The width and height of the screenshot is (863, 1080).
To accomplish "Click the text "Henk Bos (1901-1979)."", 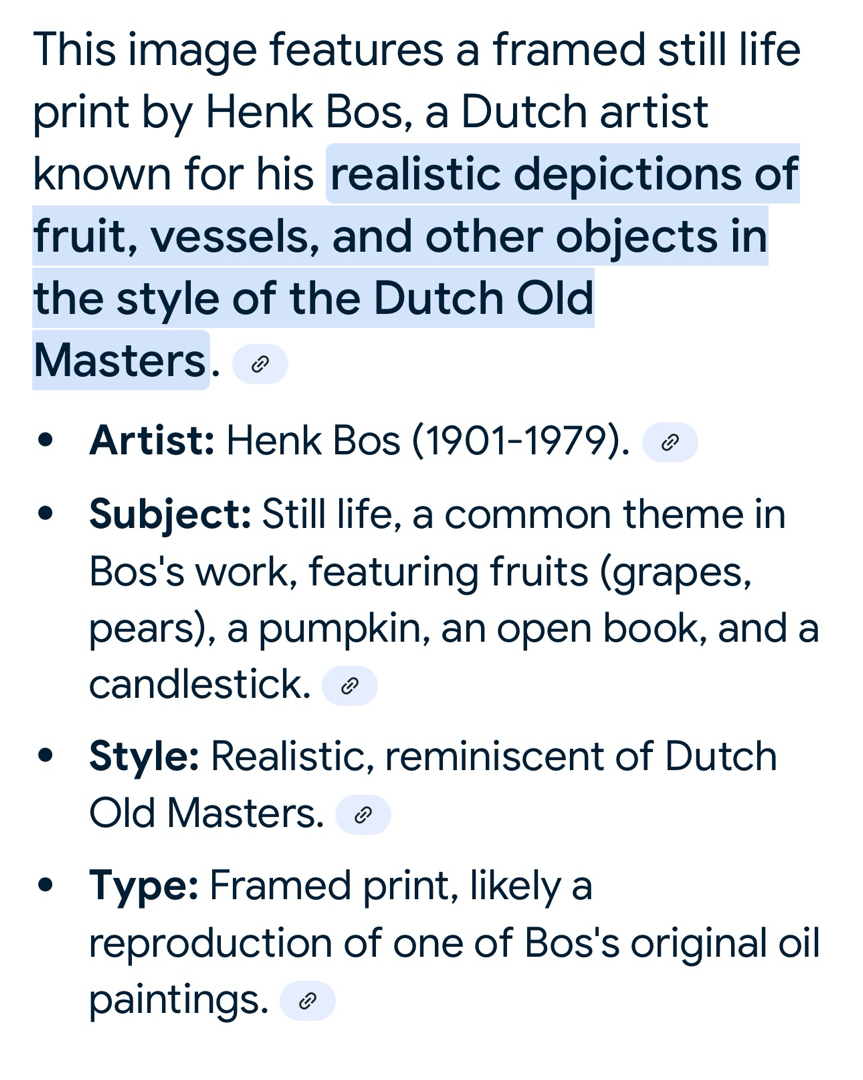I will pos(429,441).
